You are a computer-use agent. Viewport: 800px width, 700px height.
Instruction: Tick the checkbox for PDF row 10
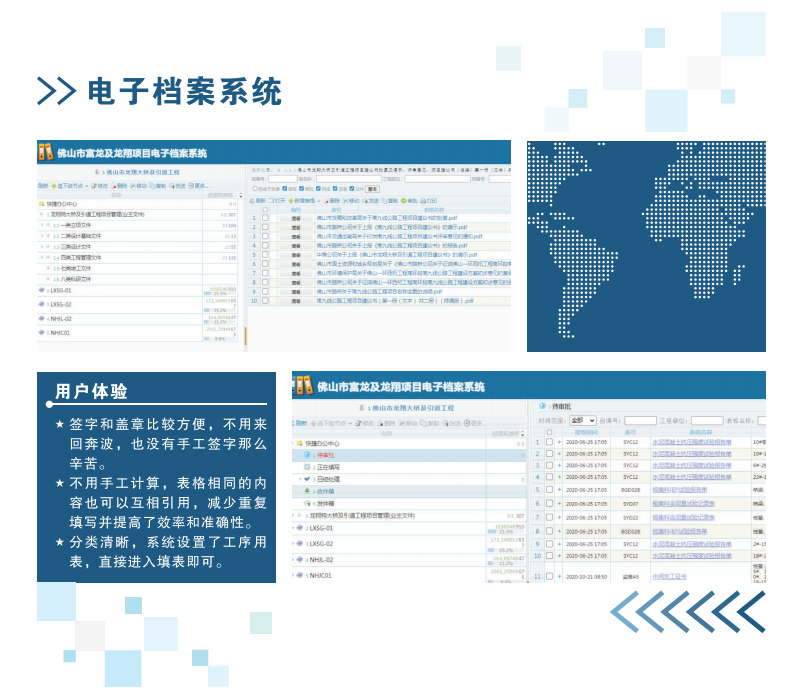click(265, 300)
